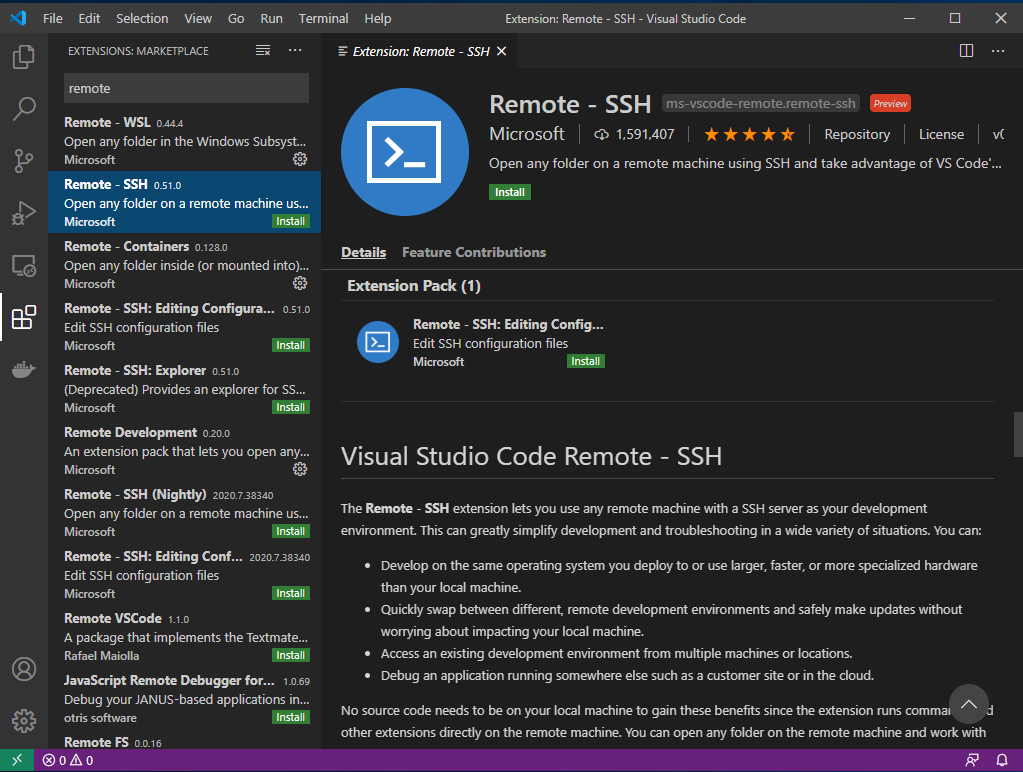Open the Help menu
The image size is (1023, 772).
pos(378,18)
